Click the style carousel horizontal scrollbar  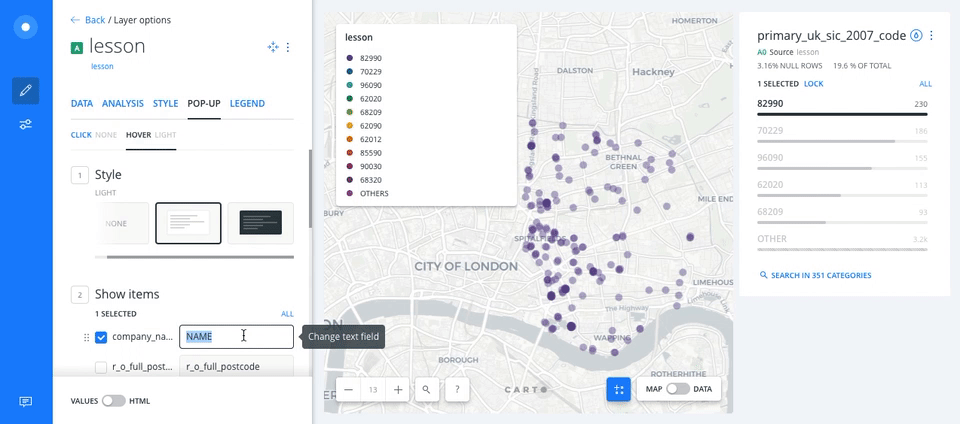[200, 257]
